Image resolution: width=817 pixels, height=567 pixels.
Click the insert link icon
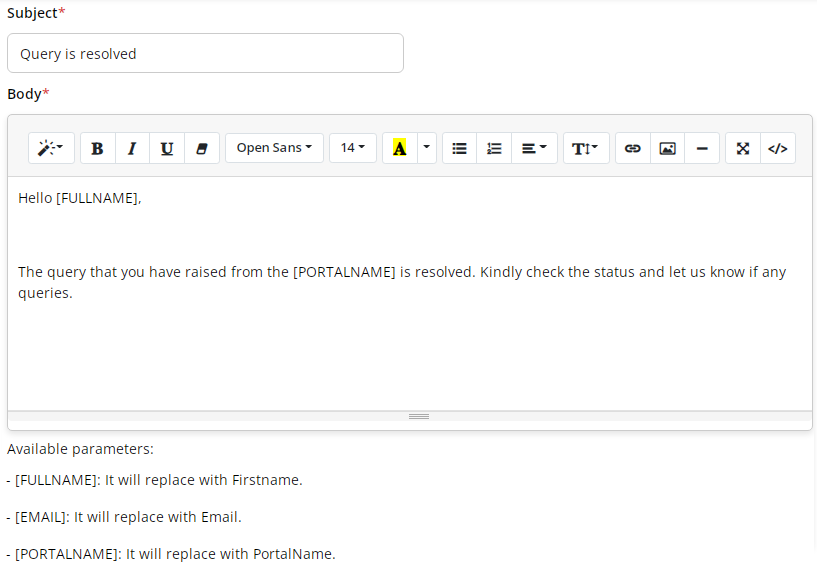(x=632, y=148)
